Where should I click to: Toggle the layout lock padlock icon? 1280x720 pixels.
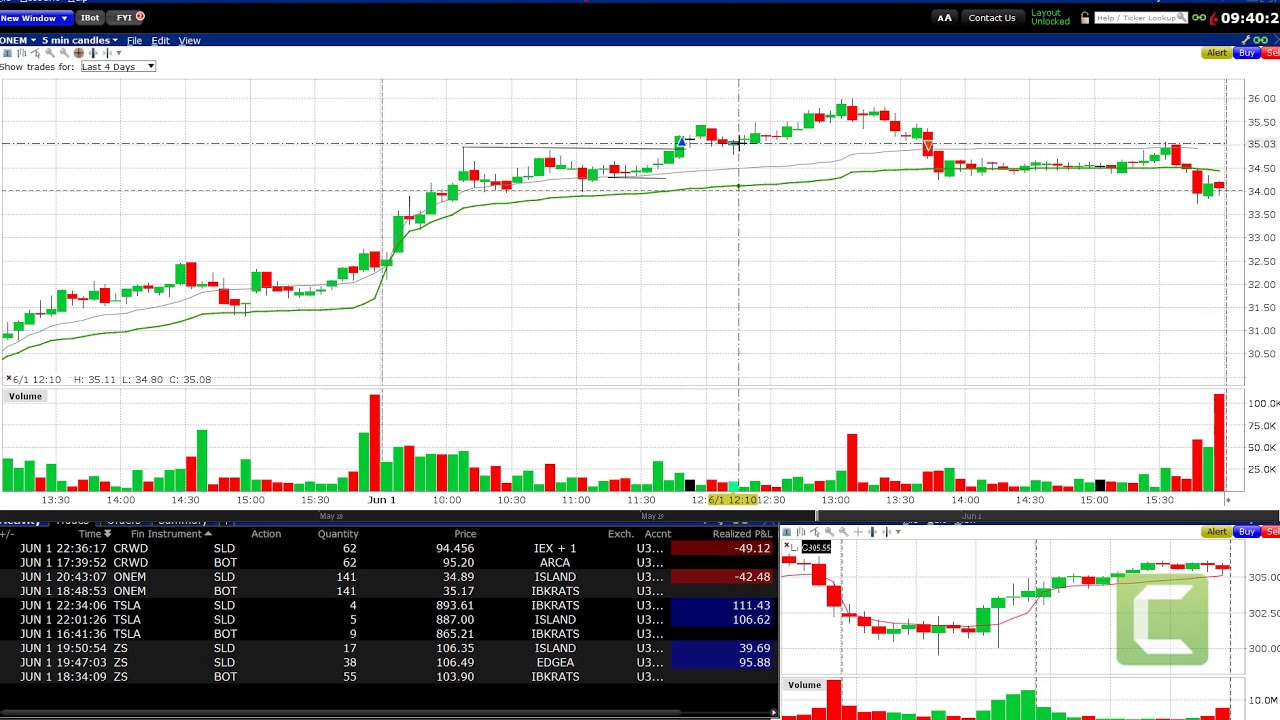(1085, 18)
